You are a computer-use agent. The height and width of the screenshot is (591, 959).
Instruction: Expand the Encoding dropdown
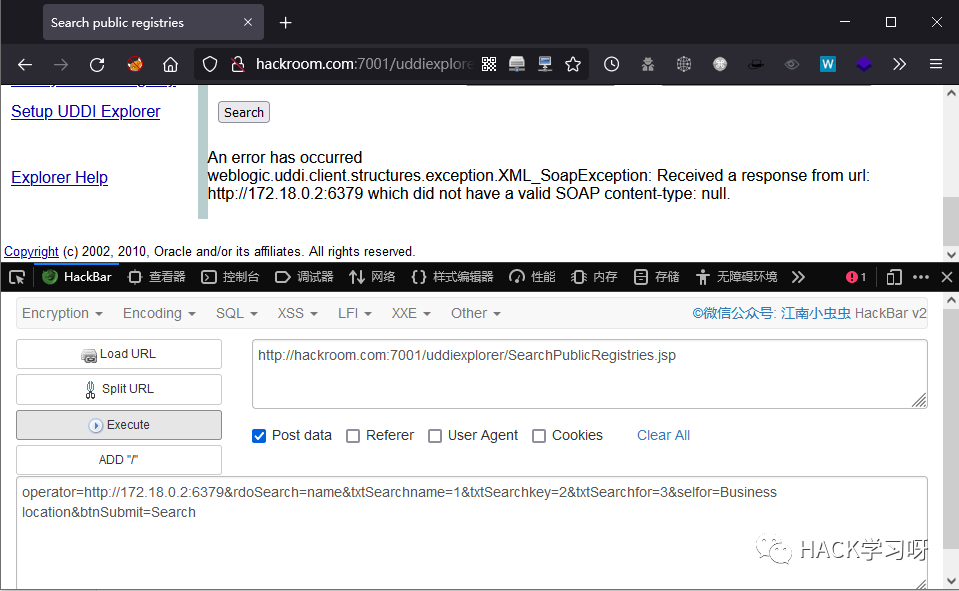(159, 313)
